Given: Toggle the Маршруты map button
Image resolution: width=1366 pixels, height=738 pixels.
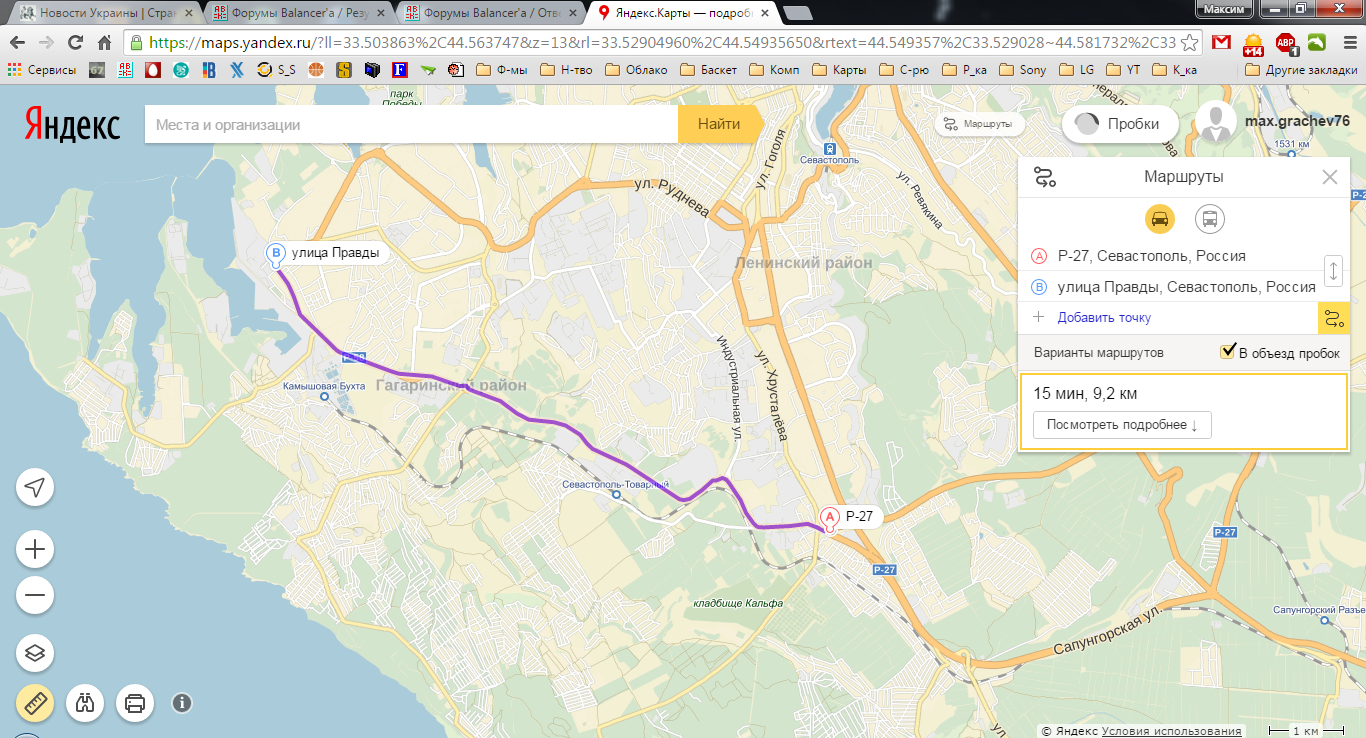Looking at the screenshot, I should pos(979,125).
